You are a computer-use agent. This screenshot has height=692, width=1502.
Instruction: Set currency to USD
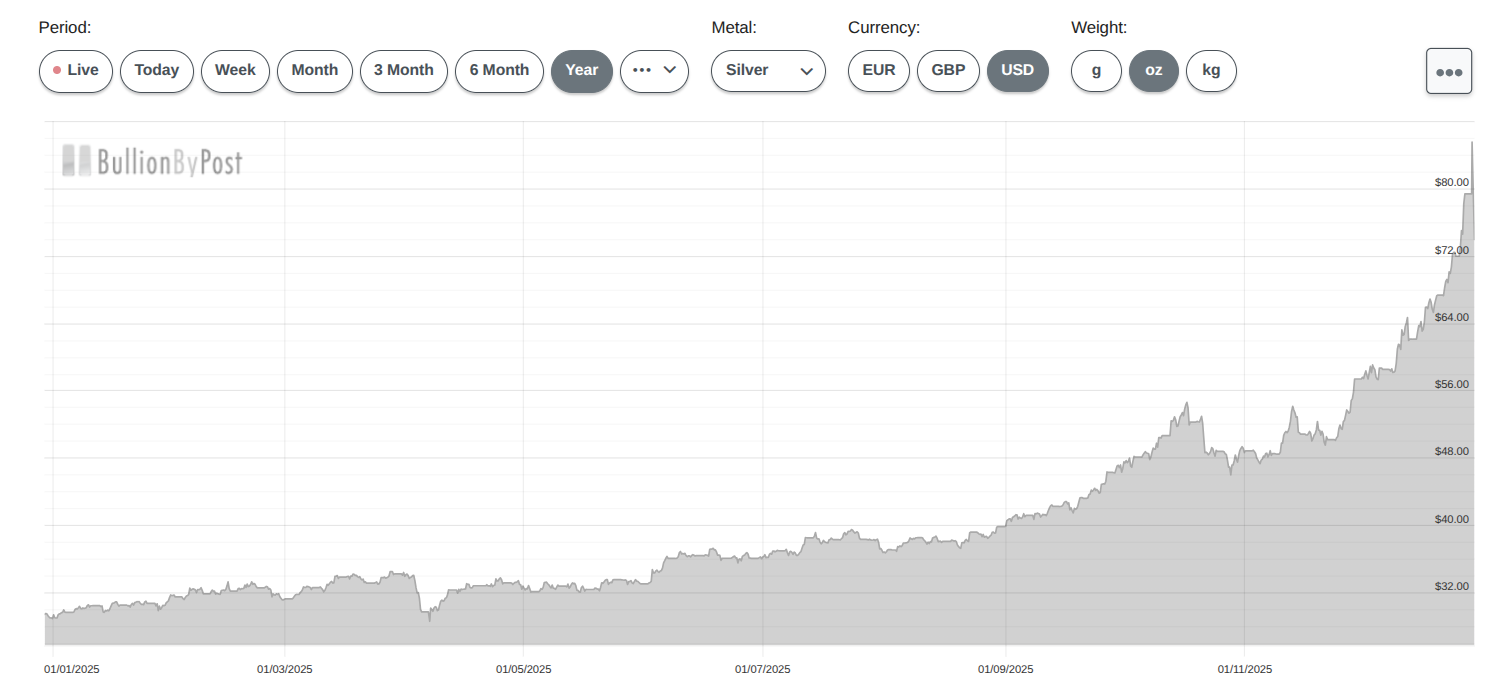pos(1018,71)
